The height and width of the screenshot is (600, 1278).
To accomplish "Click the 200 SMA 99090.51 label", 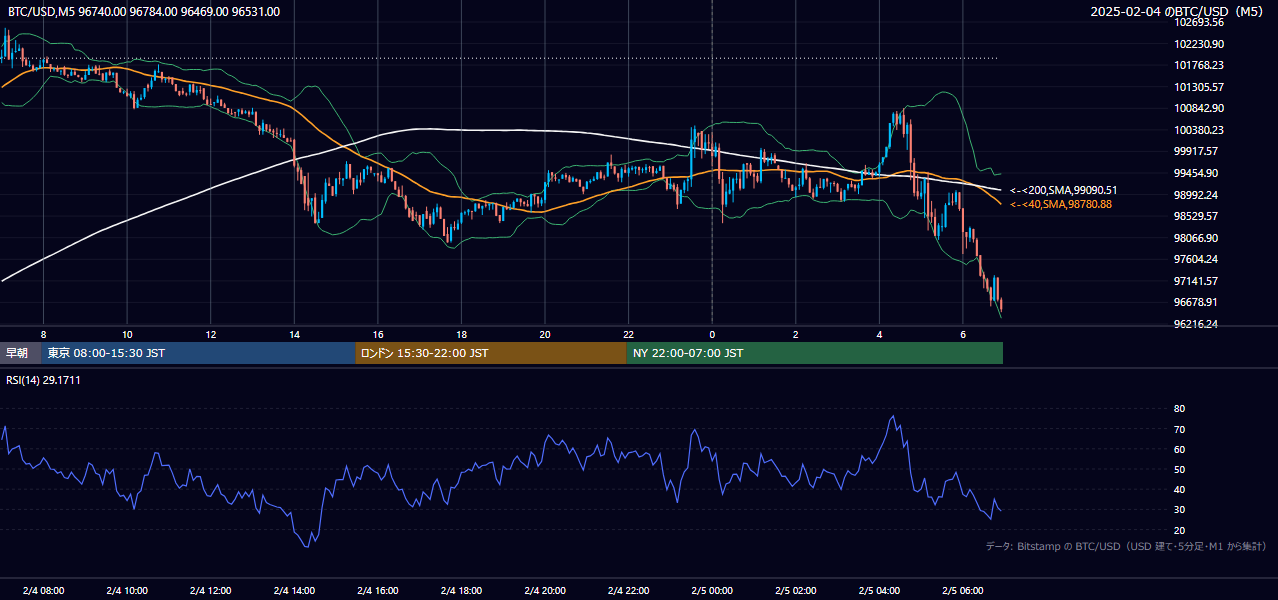I will click(1063, 190).
